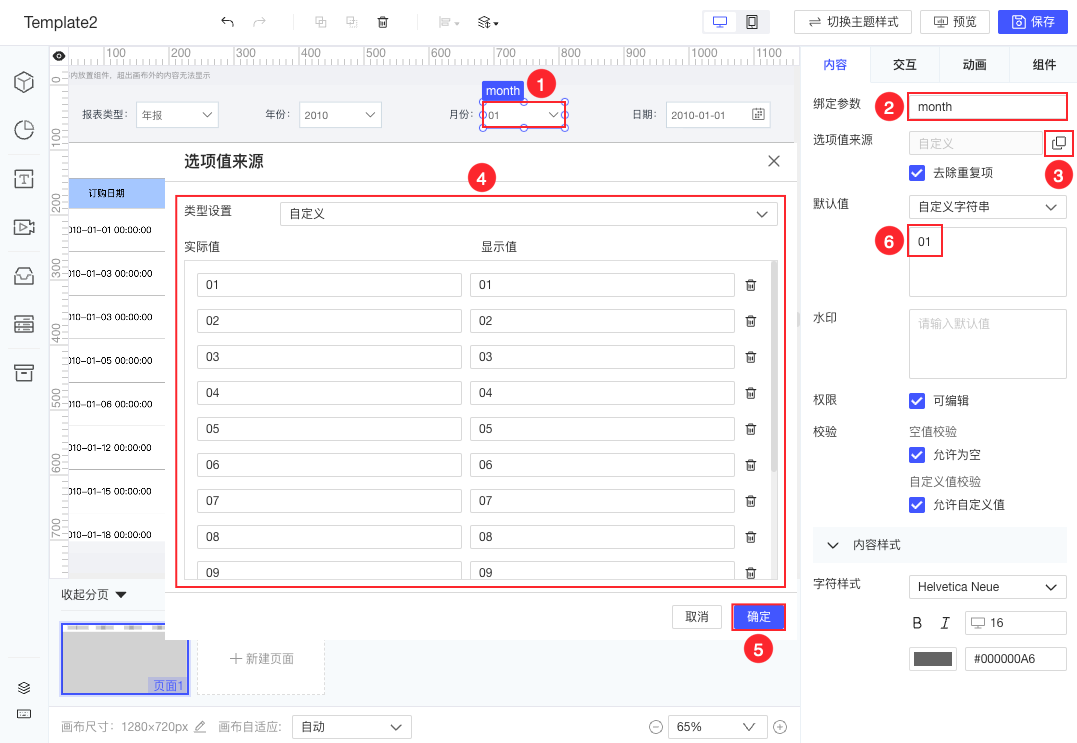Open the 年份 2010 dropdown

(x=340, y=115)
